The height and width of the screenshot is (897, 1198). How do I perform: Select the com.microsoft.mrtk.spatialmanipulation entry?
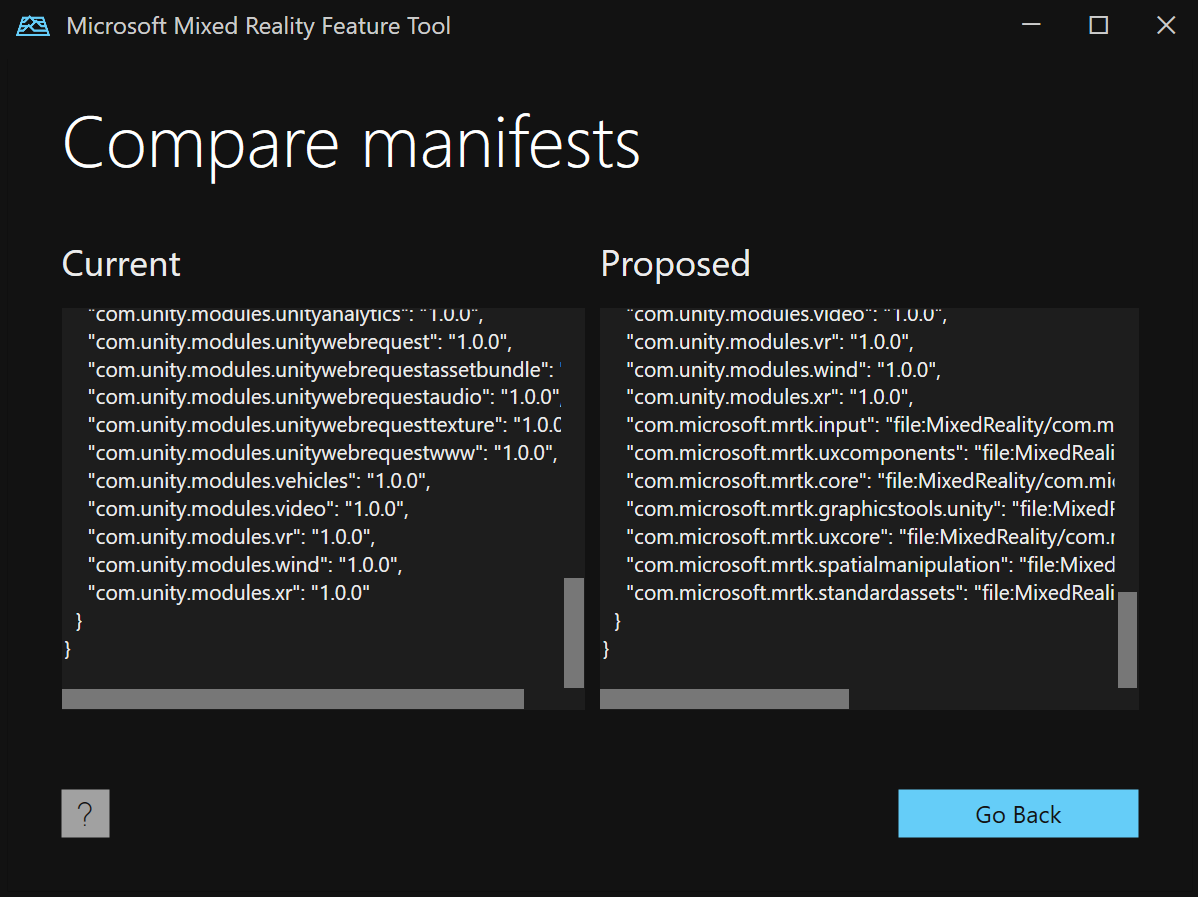click(870, 565)
